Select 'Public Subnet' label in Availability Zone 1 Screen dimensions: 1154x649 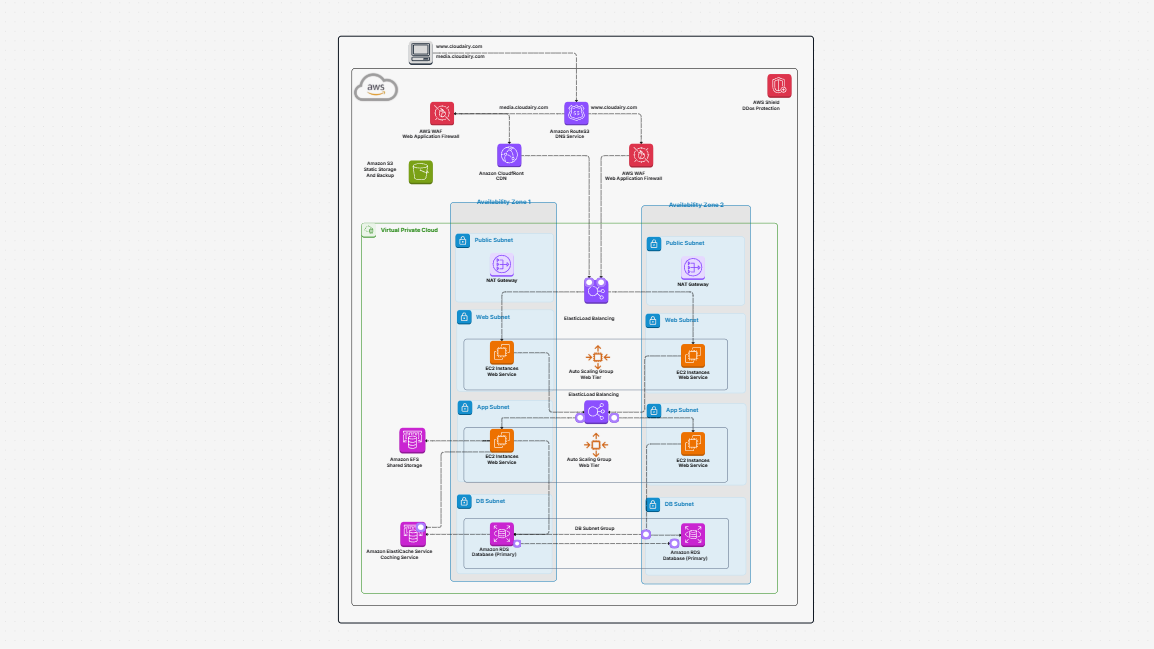494,240
